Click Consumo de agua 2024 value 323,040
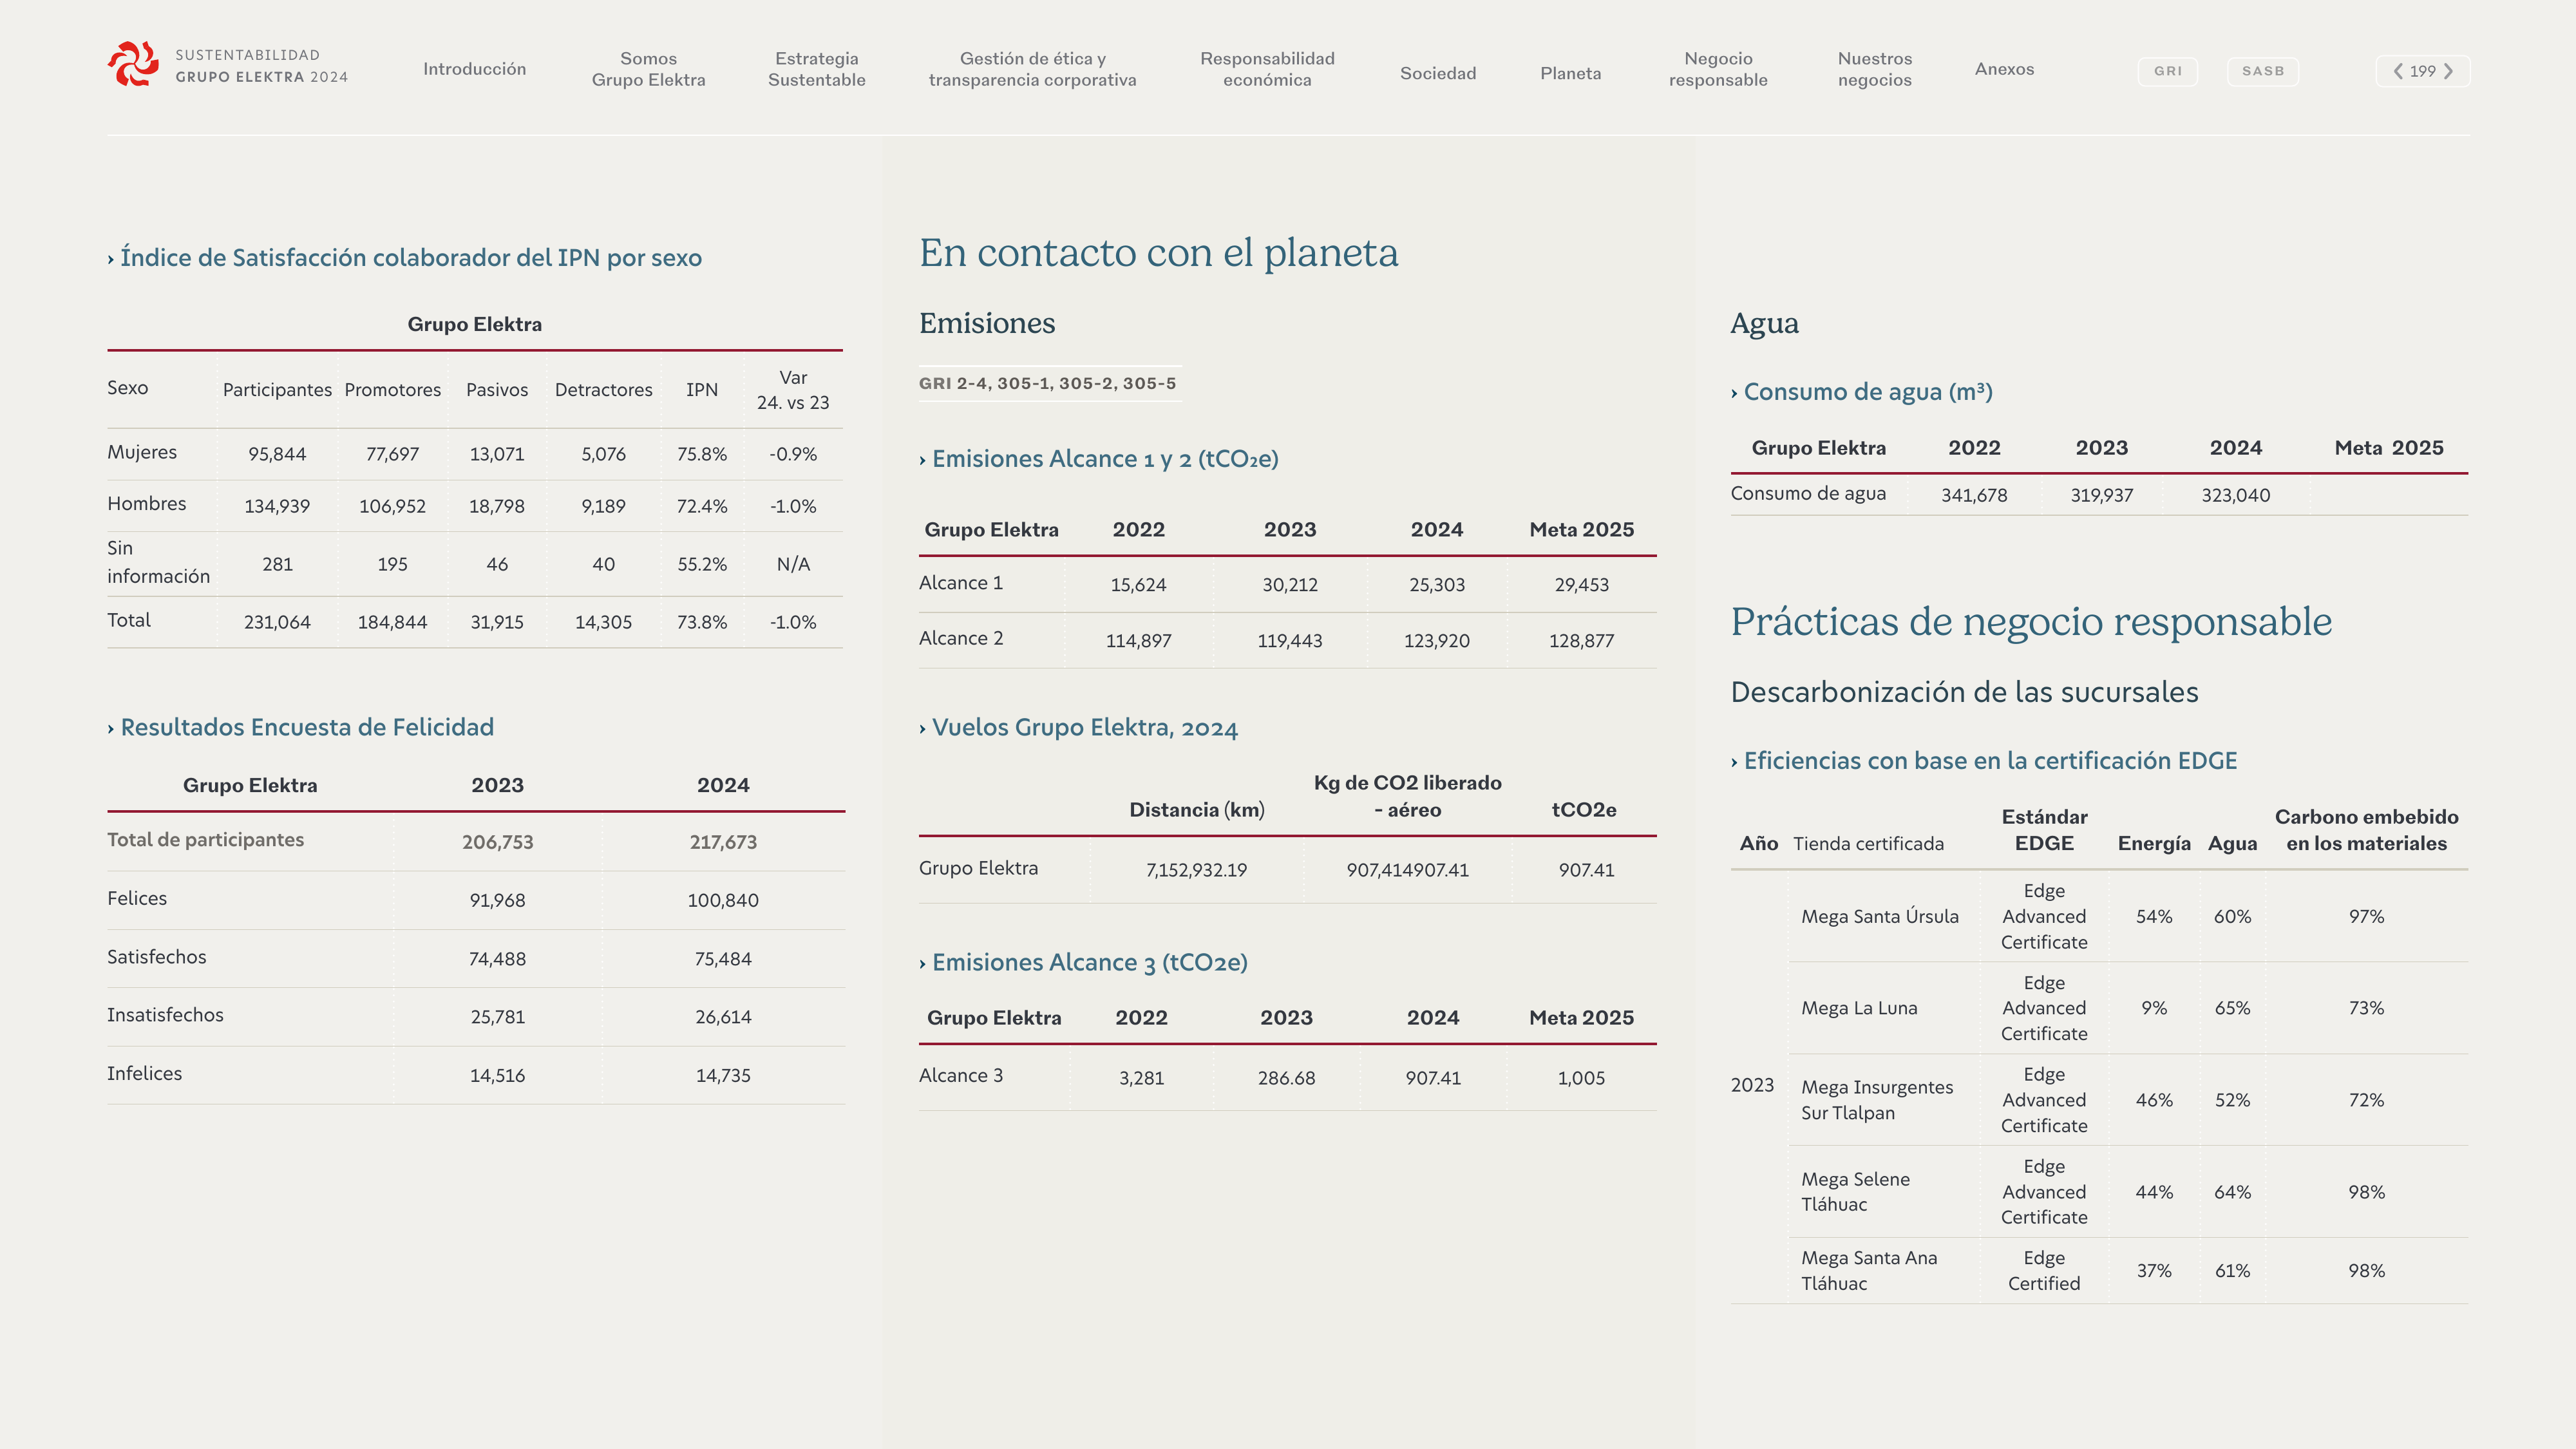 click(x=2235, y=495)
